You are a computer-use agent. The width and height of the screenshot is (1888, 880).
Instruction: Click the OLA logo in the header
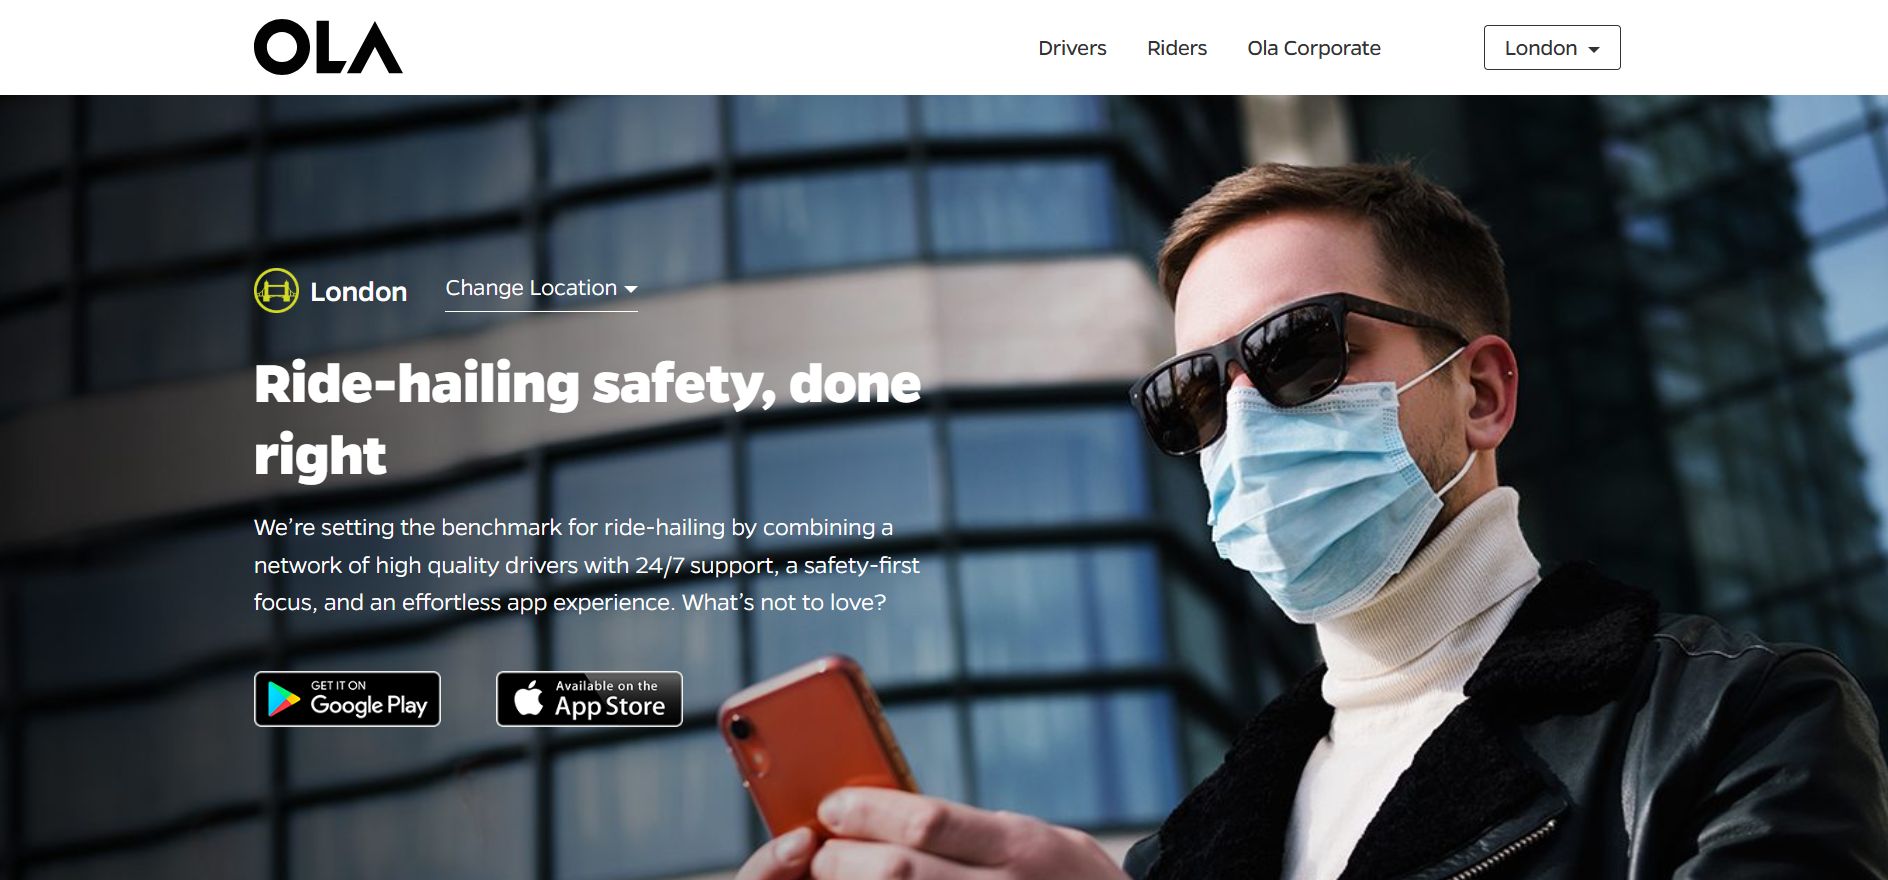328,48
